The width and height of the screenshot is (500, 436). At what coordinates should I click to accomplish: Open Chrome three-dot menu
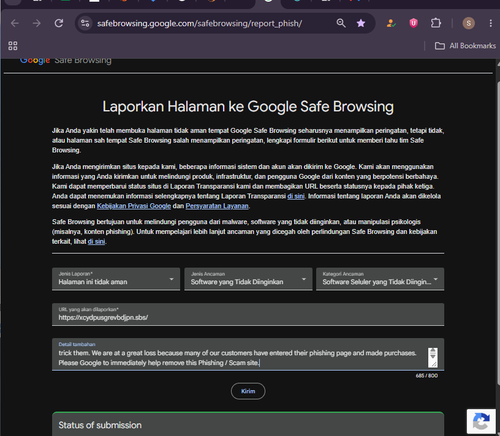tap(491, 23)
